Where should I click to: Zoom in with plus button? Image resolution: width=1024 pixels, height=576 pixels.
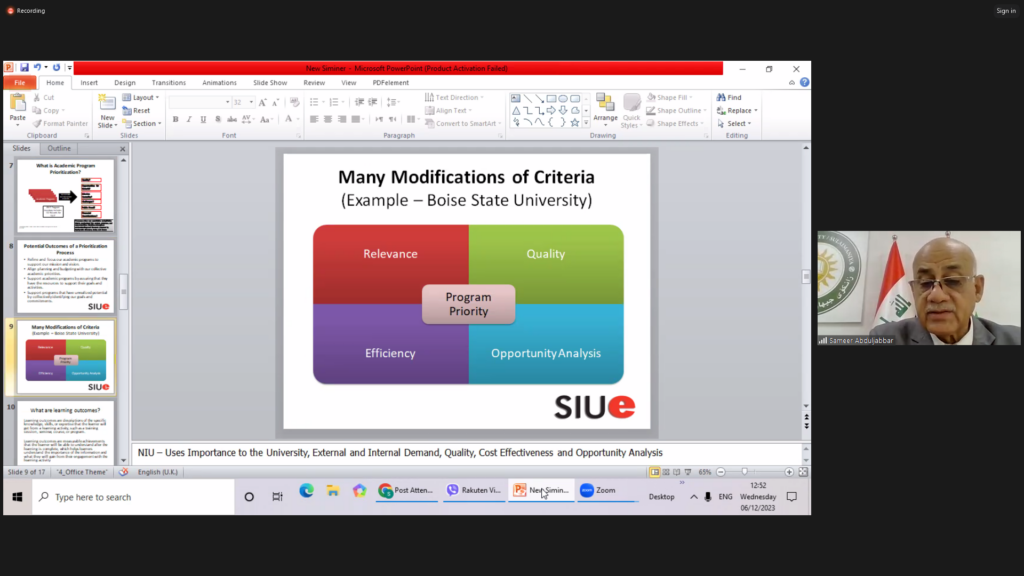click(x=789, y=472)
